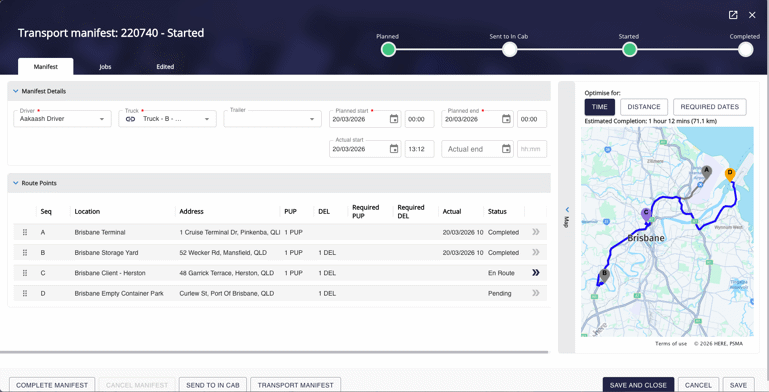
Task: Open manifest in new window icon
Action: pos(733,15)
